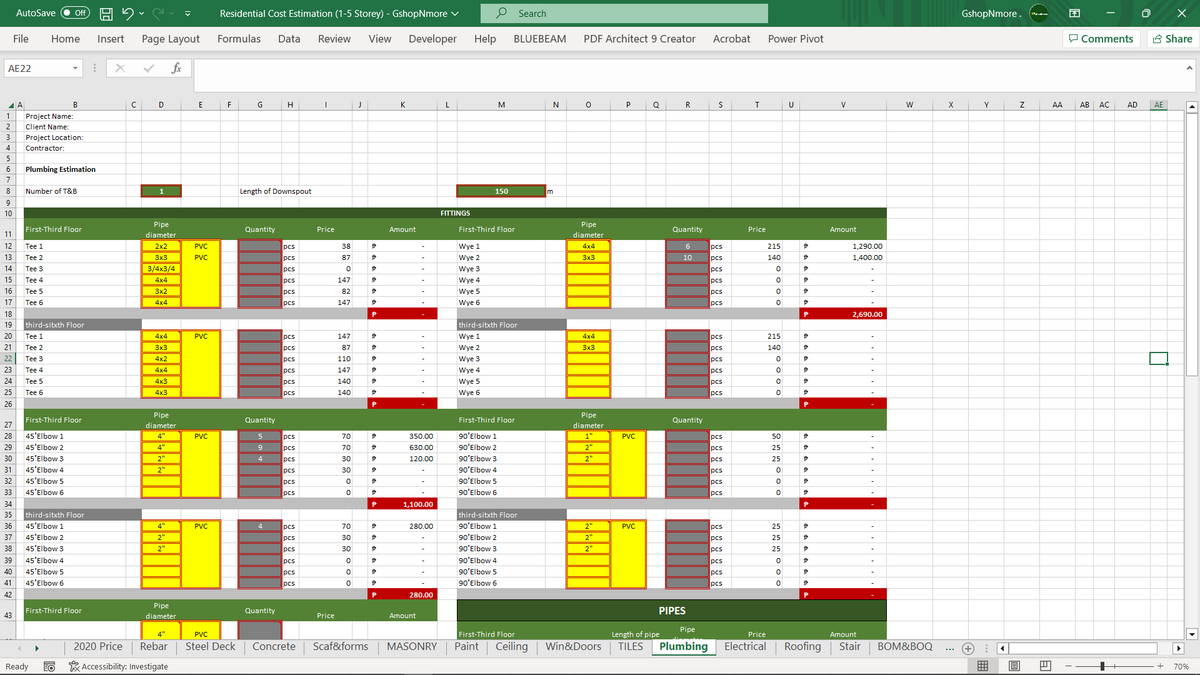Select the 45°Elbow 2 quantity cell showing 9

tap(259, 448)
